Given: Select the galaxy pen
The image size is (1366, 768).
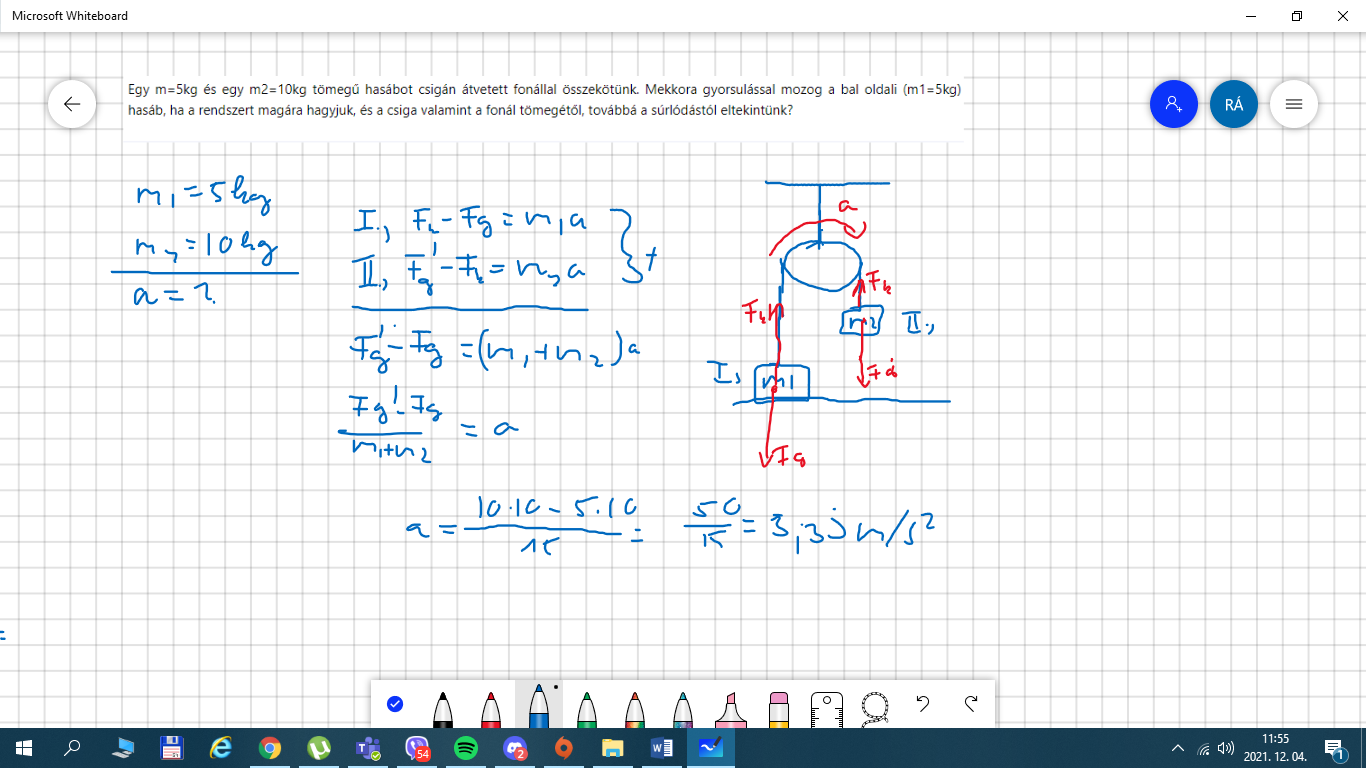Looking at the screenshot, I should [x=683, y=708].
